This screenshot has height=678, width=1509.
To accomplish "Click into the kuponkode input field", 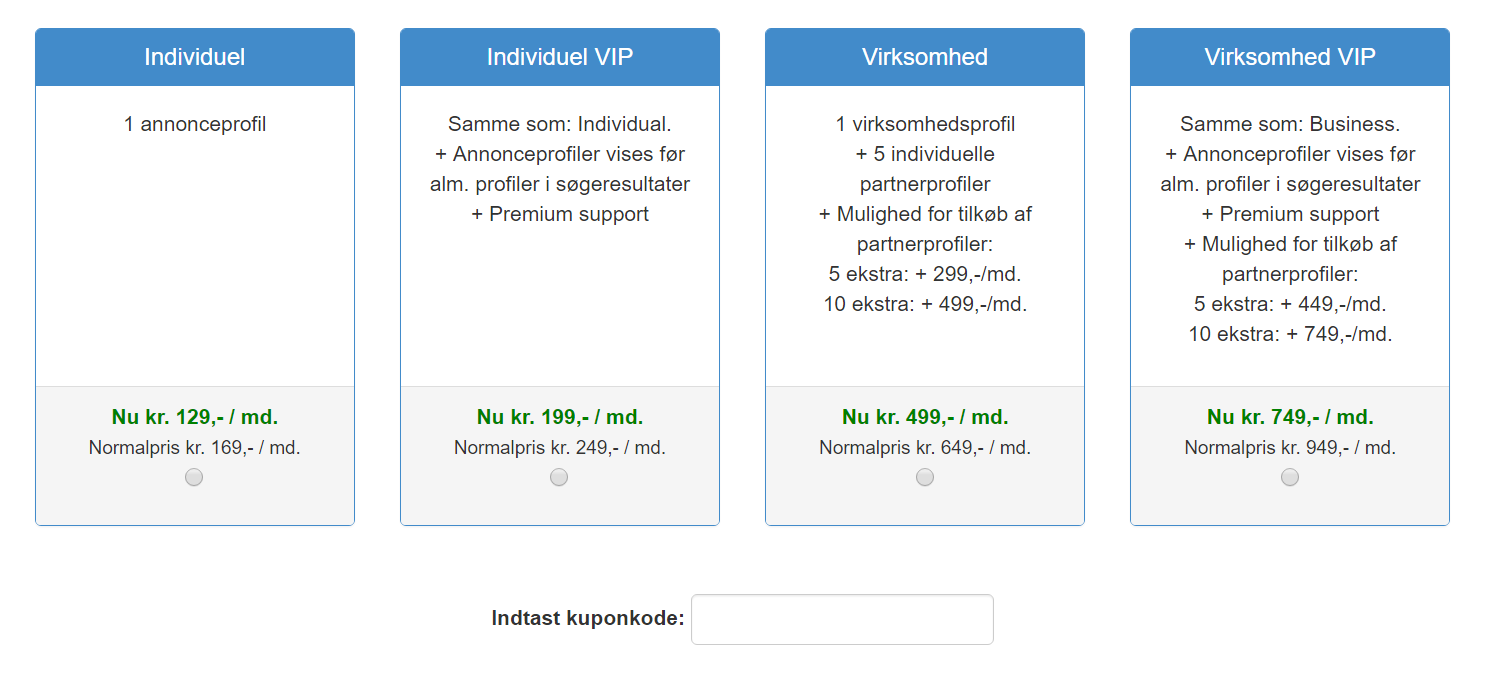I will click(842, 620).
